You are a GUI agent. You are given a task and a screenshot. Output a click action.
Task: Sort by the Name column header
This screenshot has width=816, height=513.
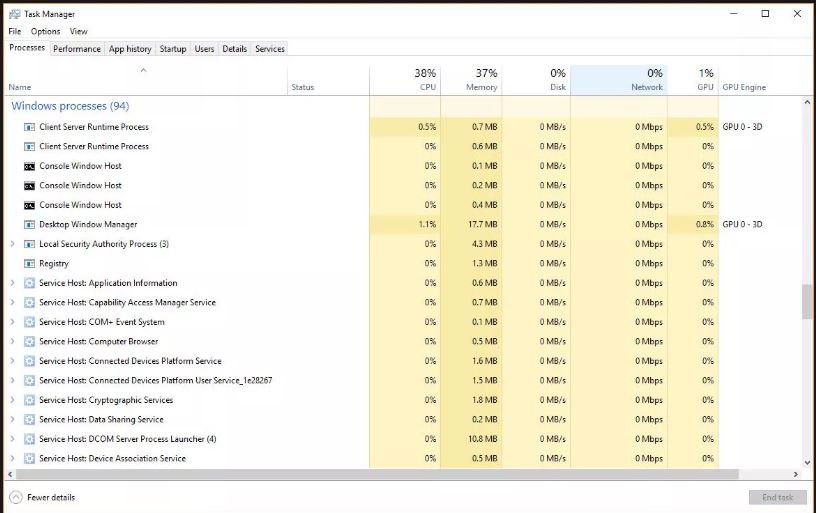pos(146,81)
